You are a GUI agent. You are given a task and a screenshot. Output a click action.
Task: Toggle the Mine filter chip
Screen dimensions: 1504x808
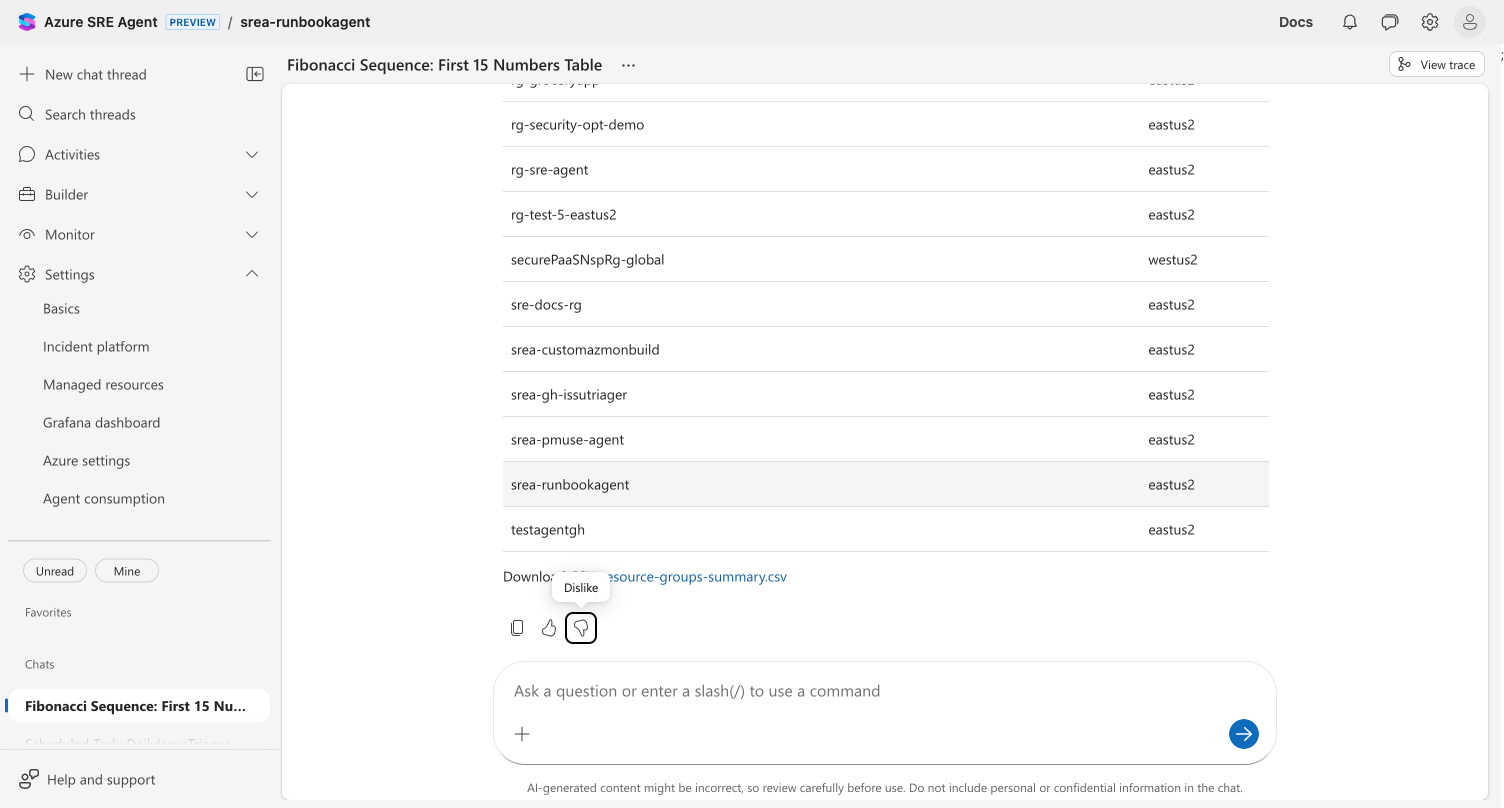tap(127, 571)
